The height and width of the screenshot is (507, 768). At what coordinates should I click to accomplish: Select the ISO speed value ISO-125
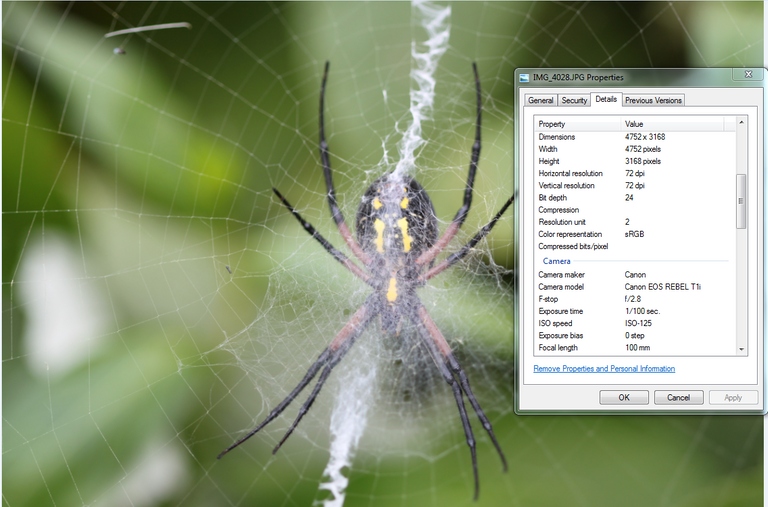tap(638, 323)
